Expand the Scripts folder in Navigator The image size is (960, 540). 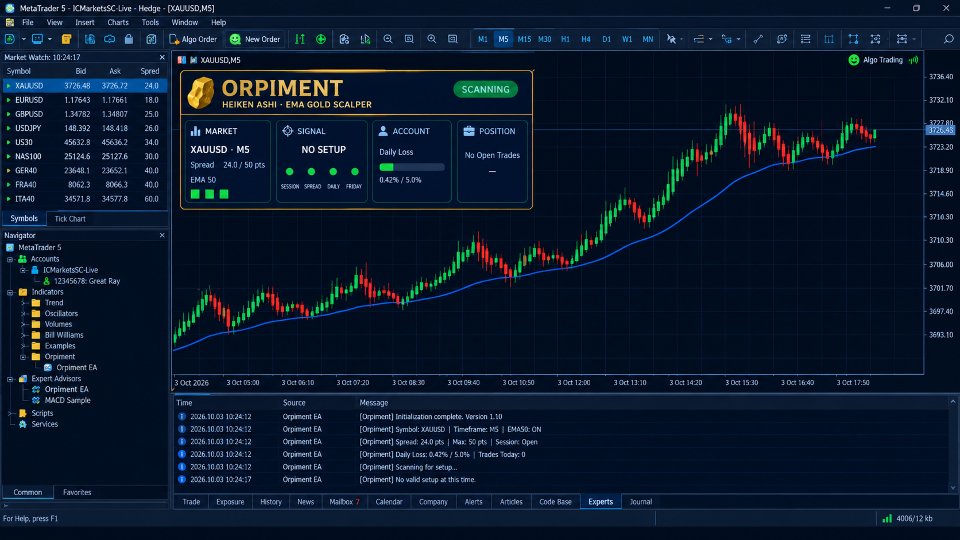click(10, 413)
